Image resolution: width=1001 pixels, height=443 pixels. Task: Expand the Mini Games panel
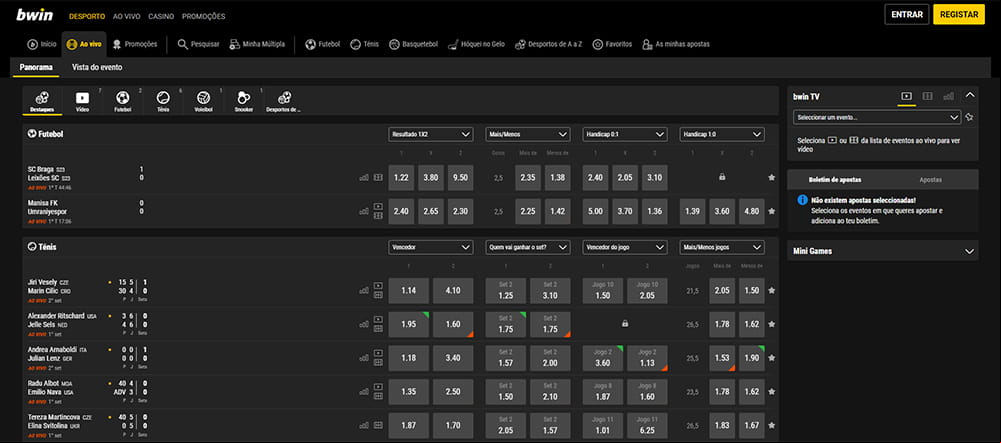(970, 252)
